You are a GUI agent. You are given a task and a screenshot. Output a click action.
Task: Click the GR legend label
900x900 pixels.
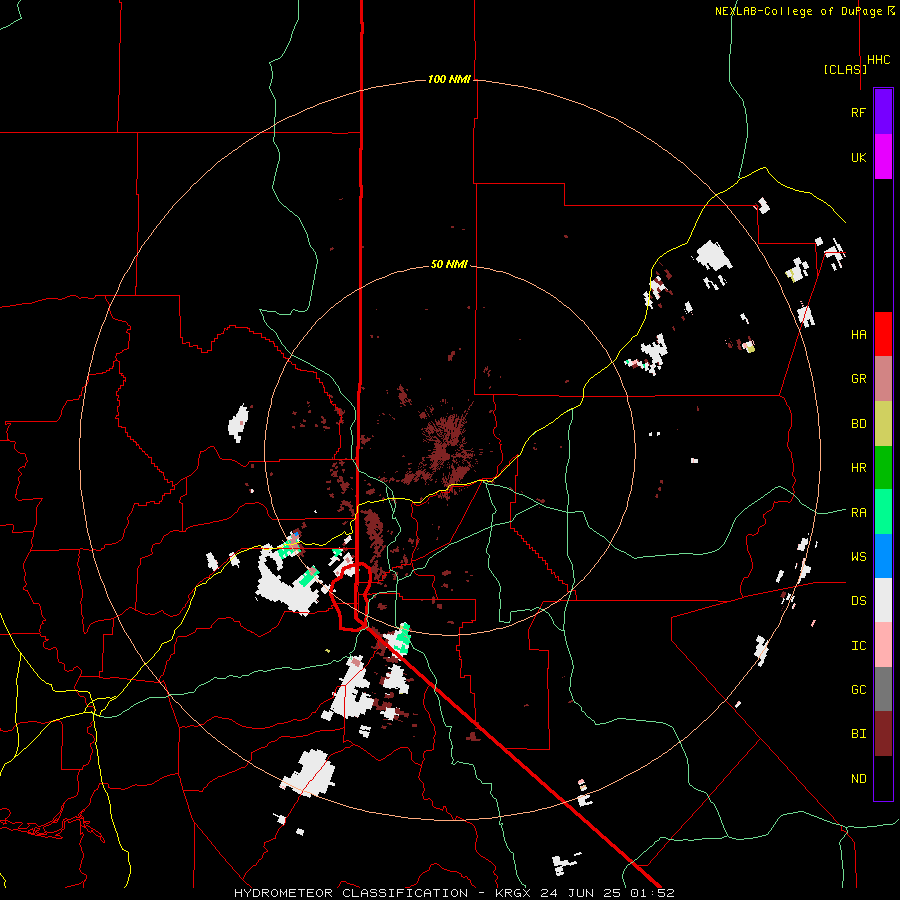tap(858, 379)
